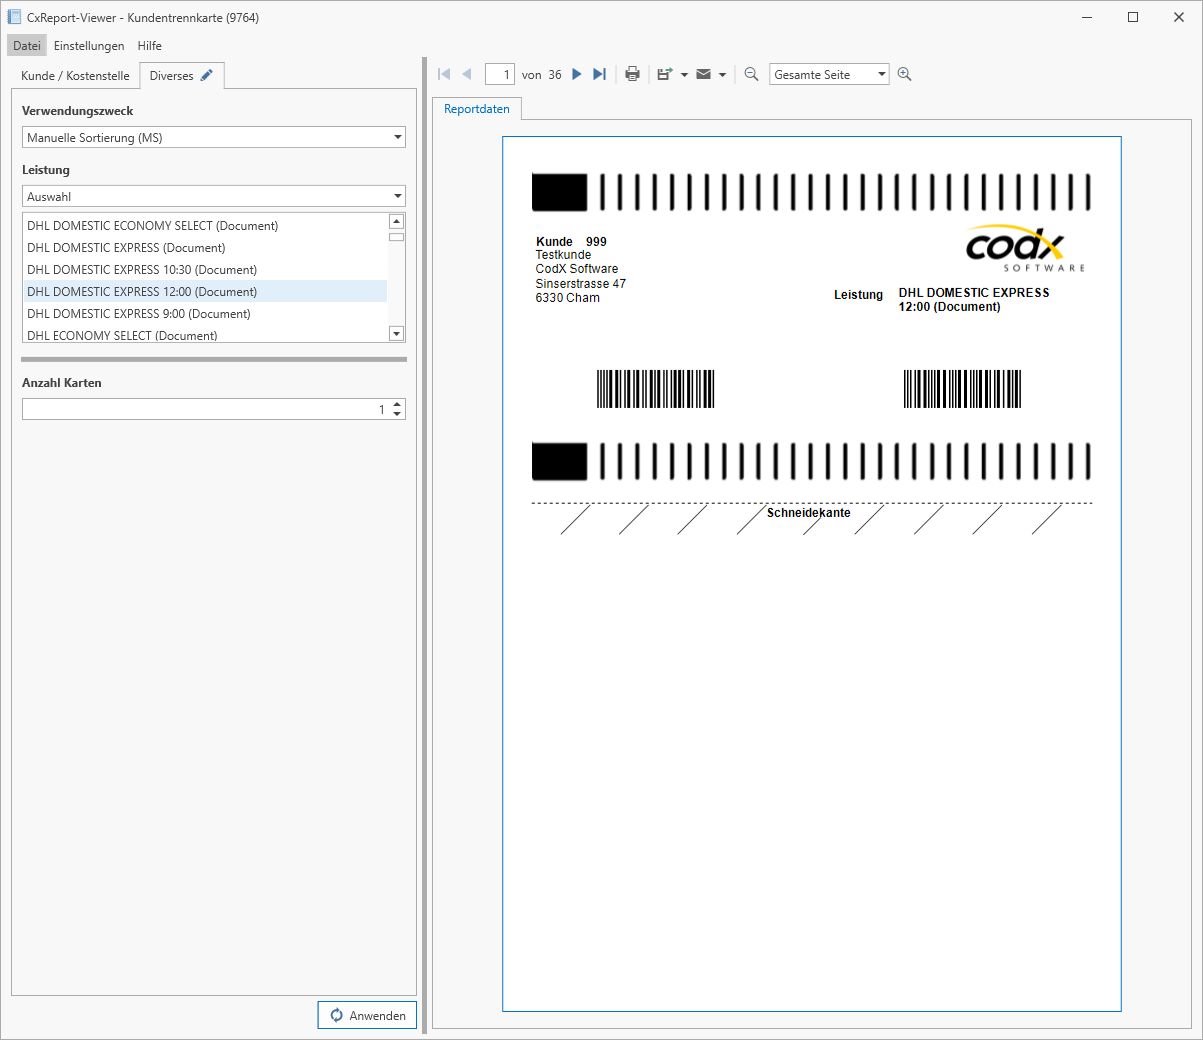This screenshot has width=1203, height=1040.
Task: Select DHL DOMESTIC EXPRESS 9:00 (Document)
Action: tap(205, 314)
